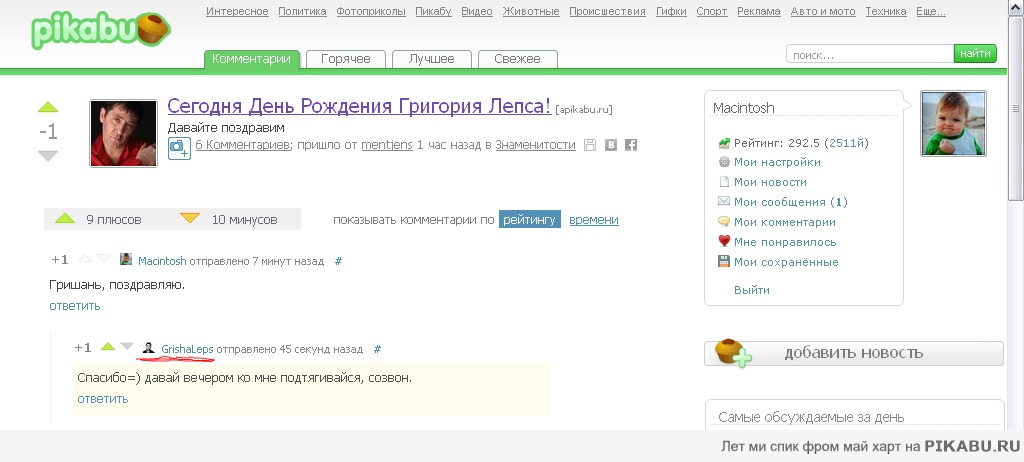Open the Pikabu logo home link
The height and width of the screenshot is (462, 1024).
[x=101, y=30]
